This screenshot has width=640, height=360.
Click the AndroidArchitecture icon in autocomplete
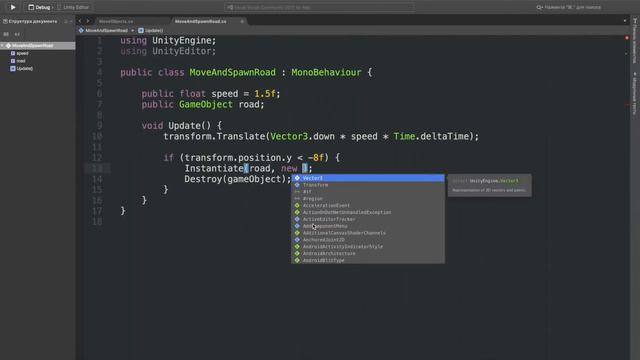tap(297, 253)
